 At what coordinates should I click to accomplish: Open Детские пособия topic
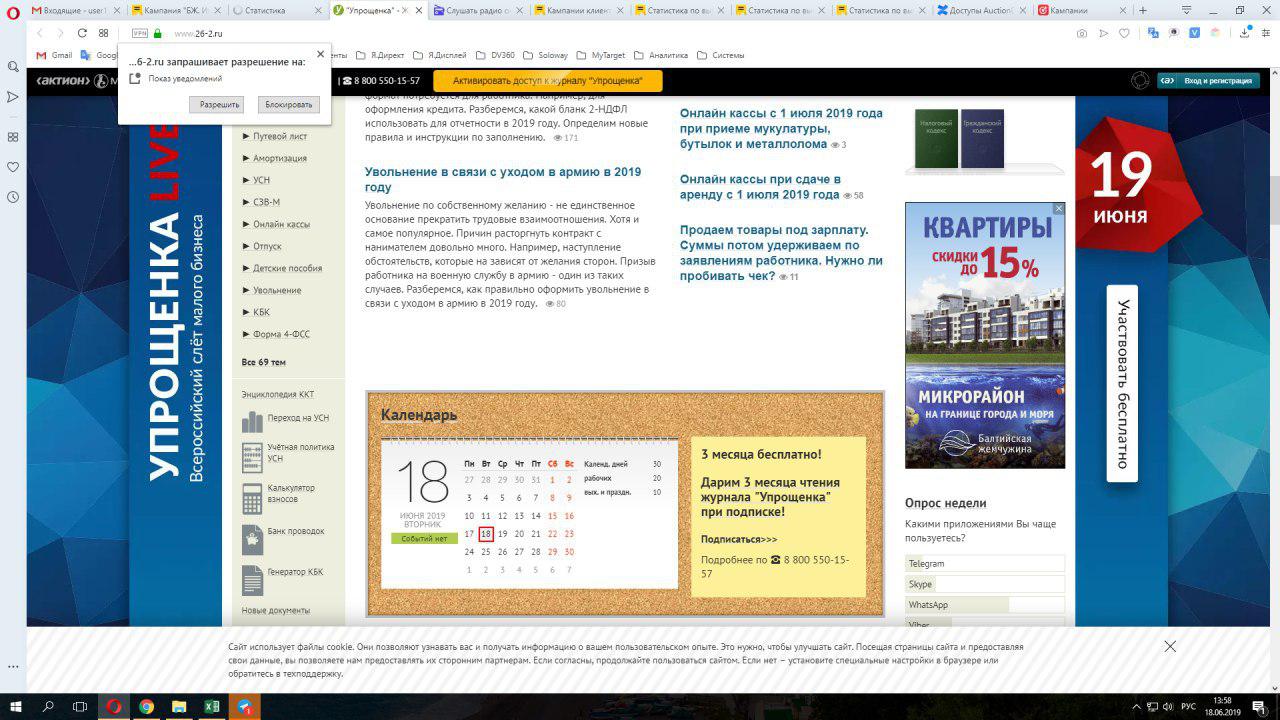(287, 268)
